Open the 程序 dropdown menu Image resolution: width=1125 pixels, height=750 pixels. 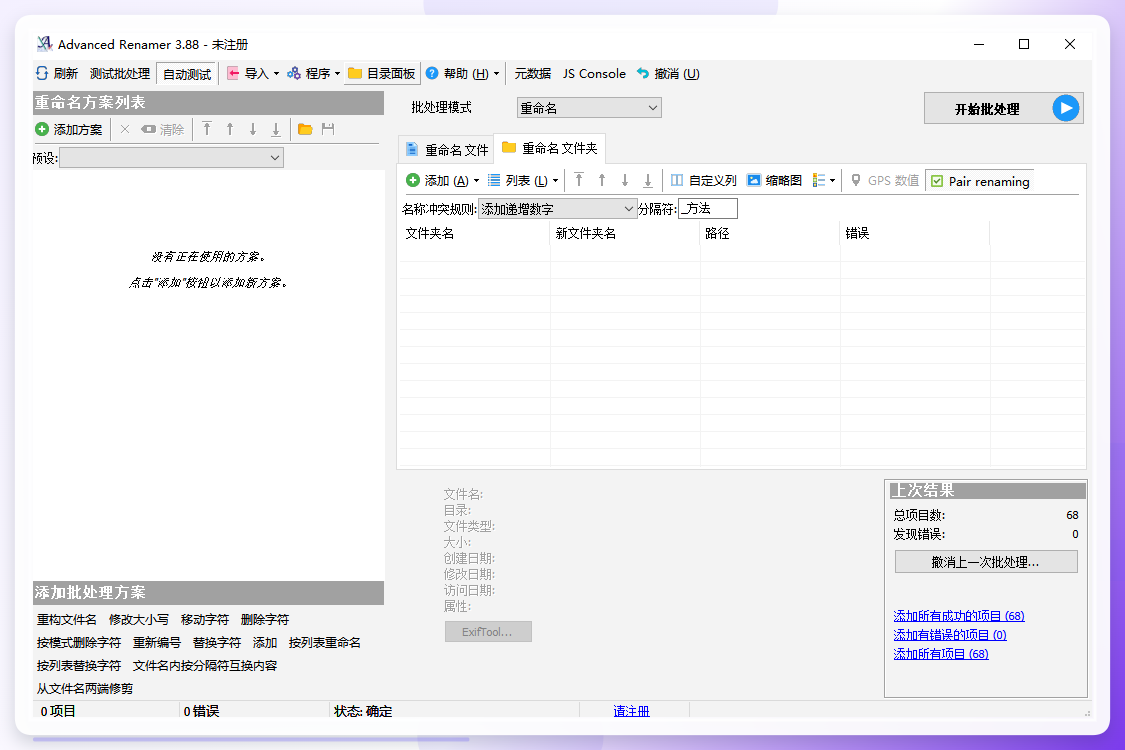314,73
